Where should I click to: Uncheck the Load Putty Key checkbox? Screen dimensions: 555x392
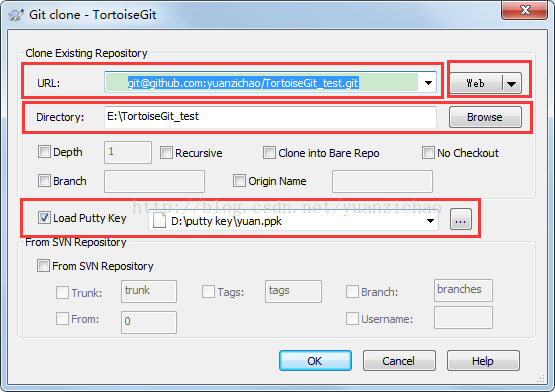(44, 217)
